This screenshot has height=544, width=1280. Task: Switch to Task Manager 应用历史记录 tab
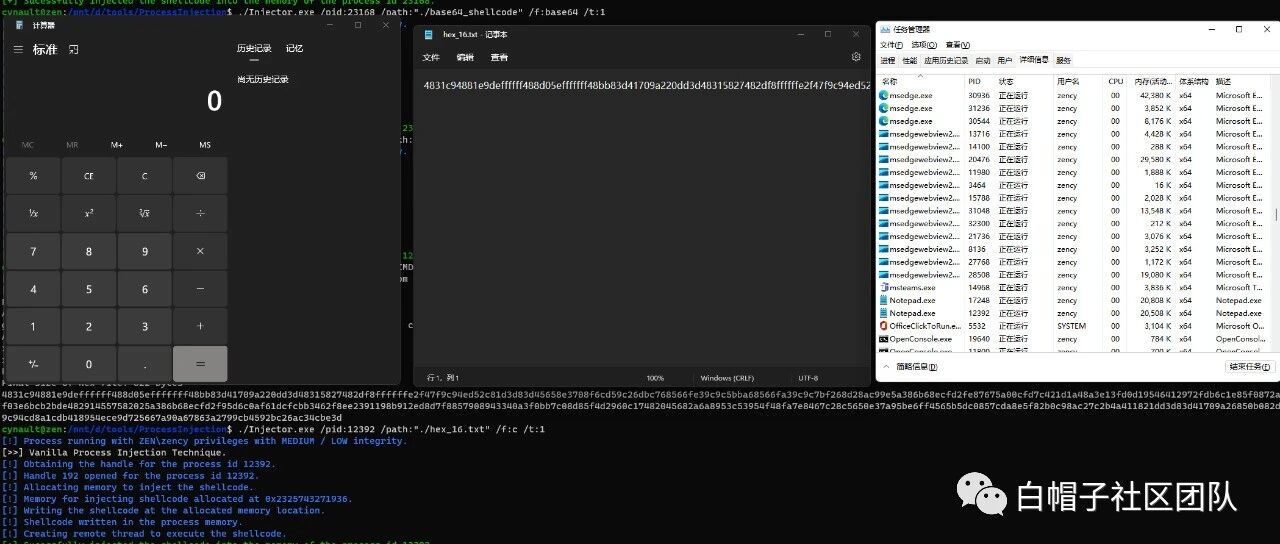[x=946, y=60]
